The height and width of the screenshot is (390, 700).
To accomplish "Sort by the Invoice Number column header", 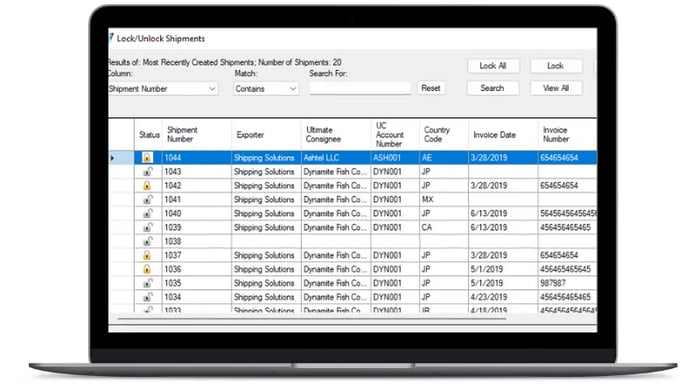I will [x=567, y=134].
